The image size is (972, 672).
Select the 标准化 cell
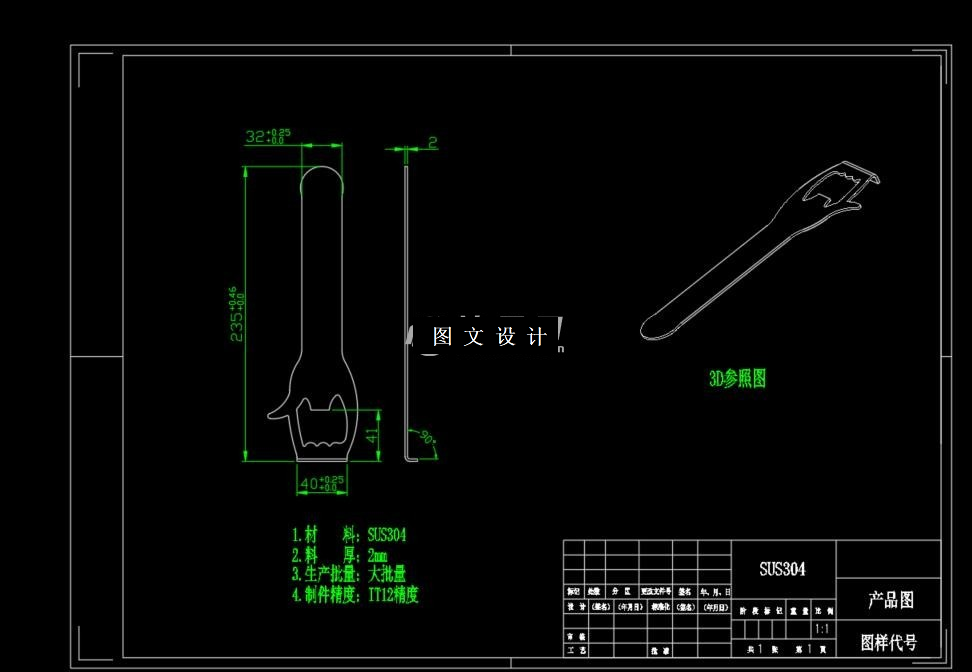point(660,608)
